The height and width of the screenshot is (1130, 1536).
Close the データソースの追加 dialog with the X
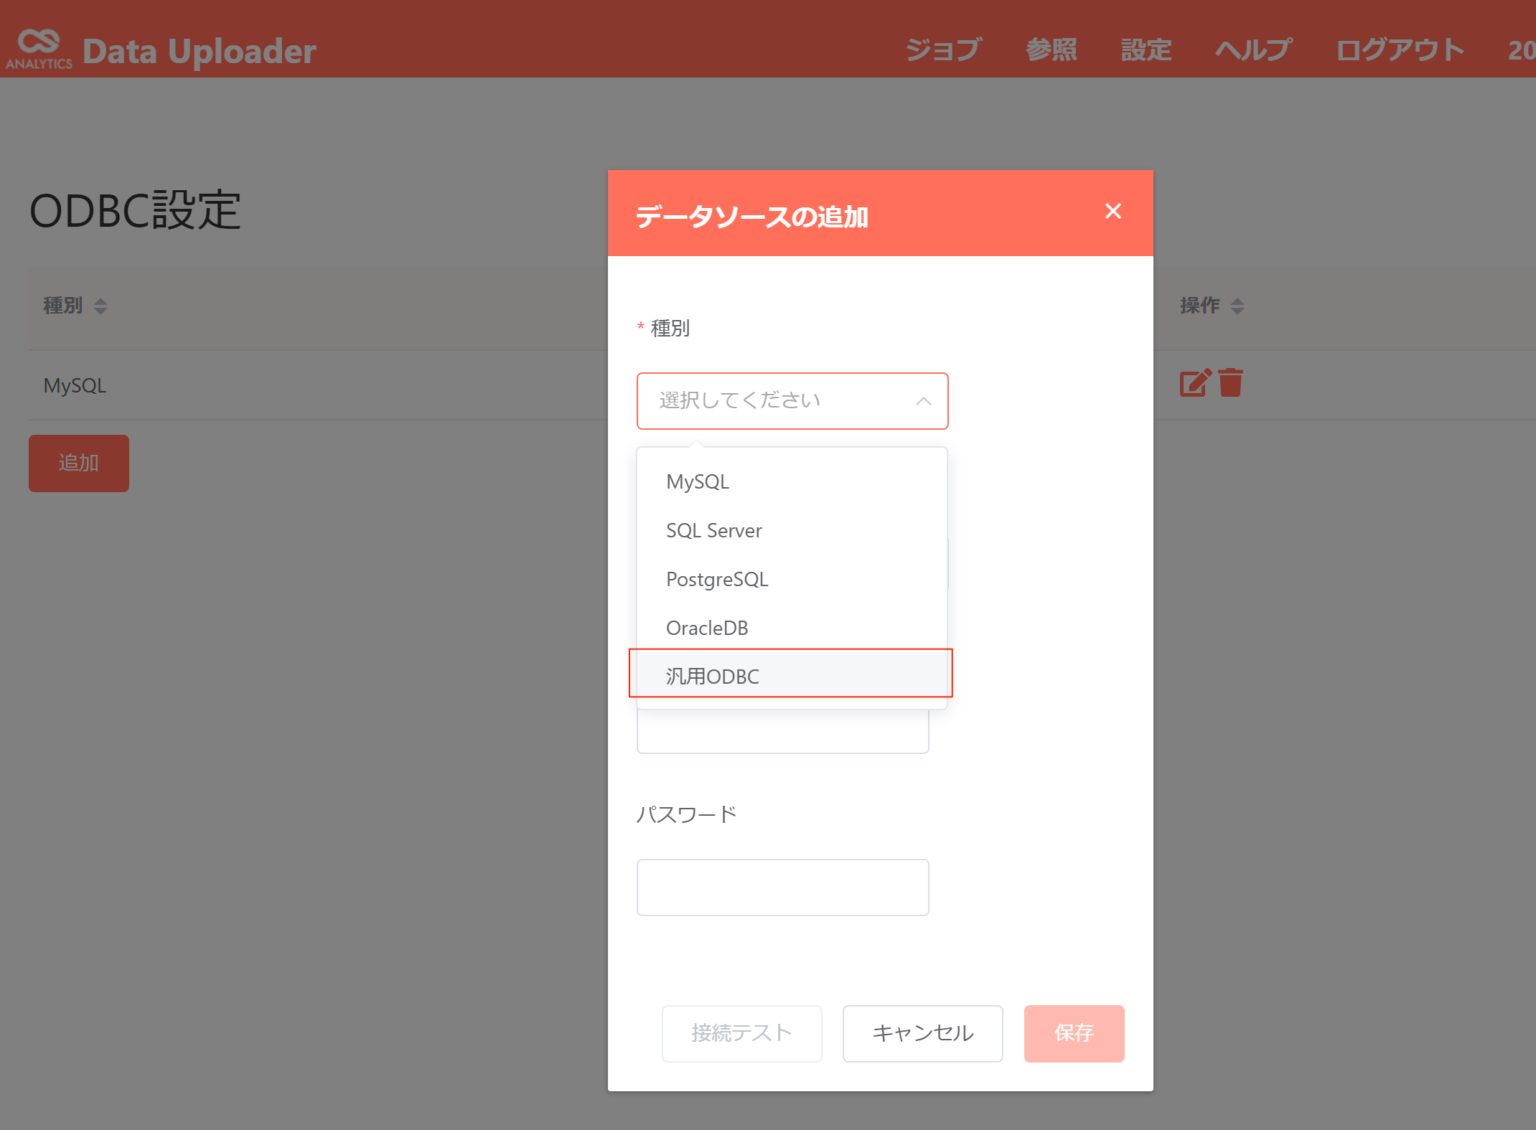tap(1113, 211)
